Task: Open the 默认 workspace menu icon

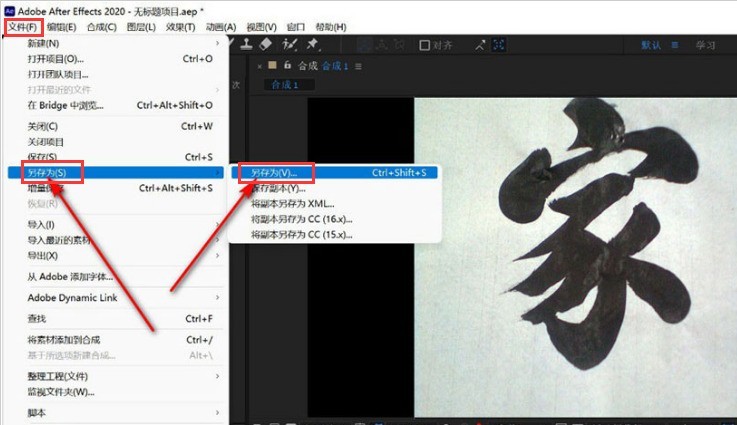Action: point(675,45)
